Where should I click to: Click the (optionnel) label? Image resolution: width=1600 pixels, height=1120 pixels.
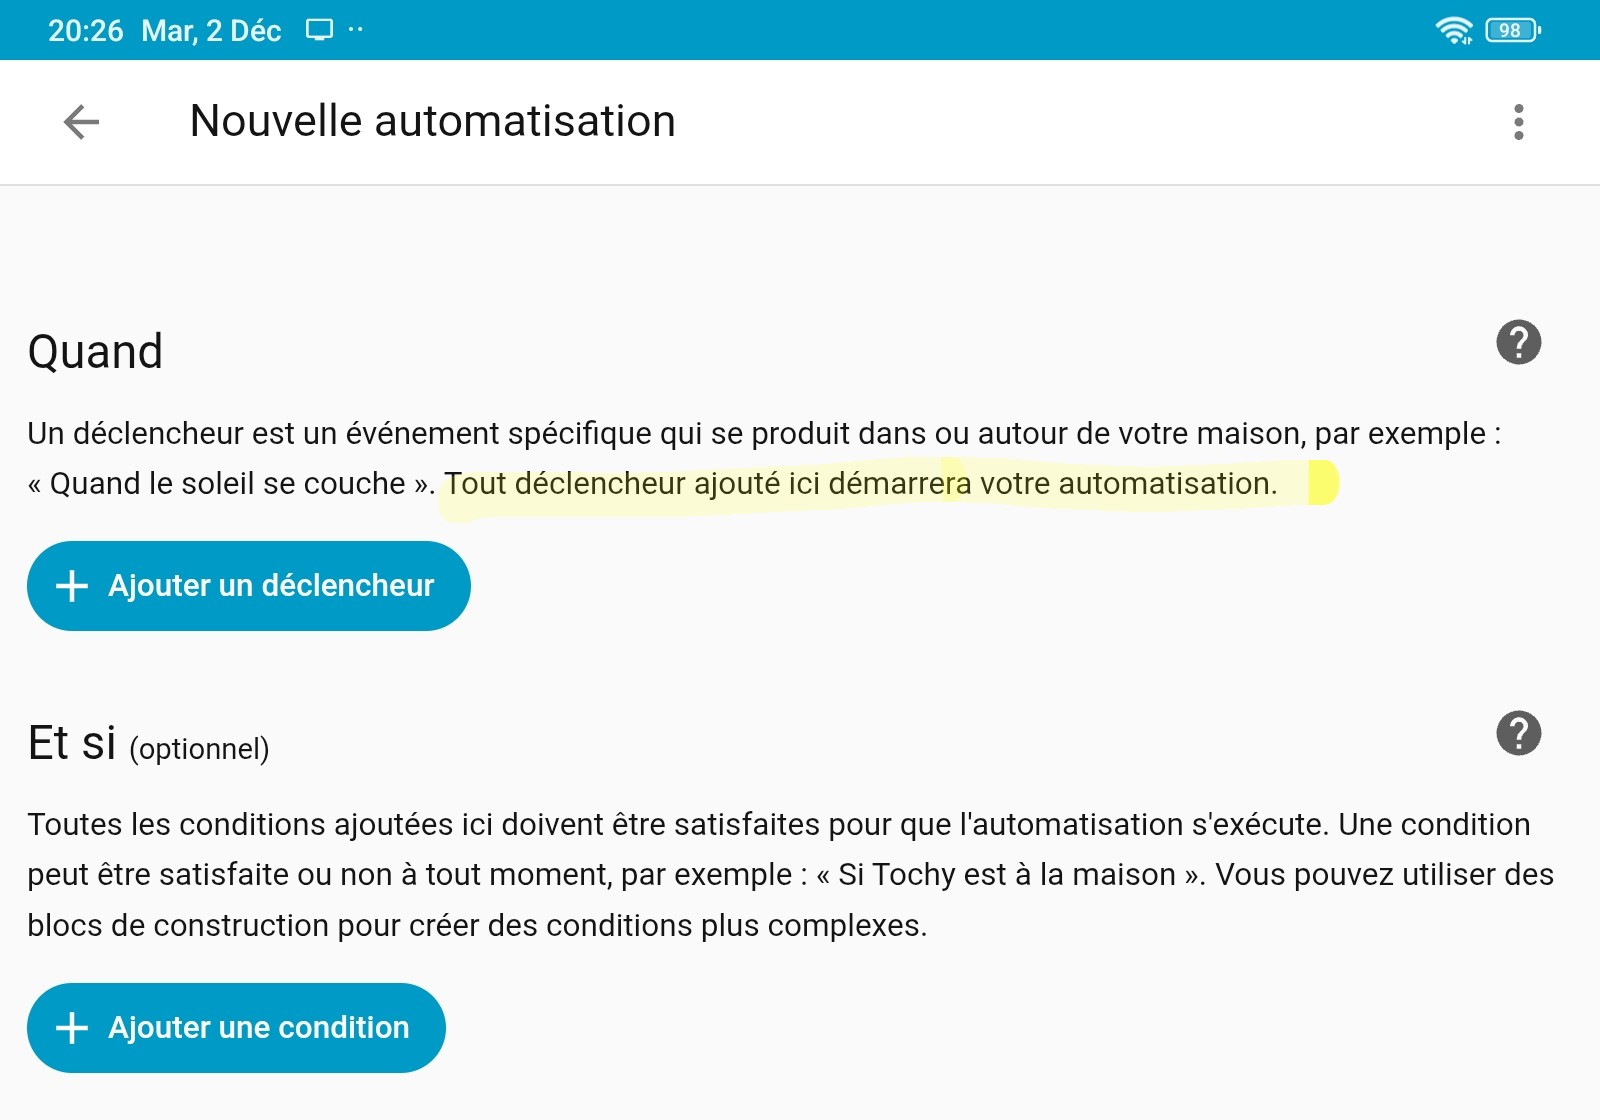click(200, 749)
